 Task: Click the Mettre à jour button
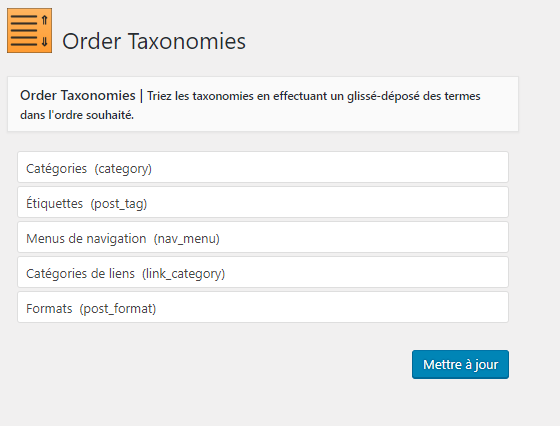click(x=460, y=365)
